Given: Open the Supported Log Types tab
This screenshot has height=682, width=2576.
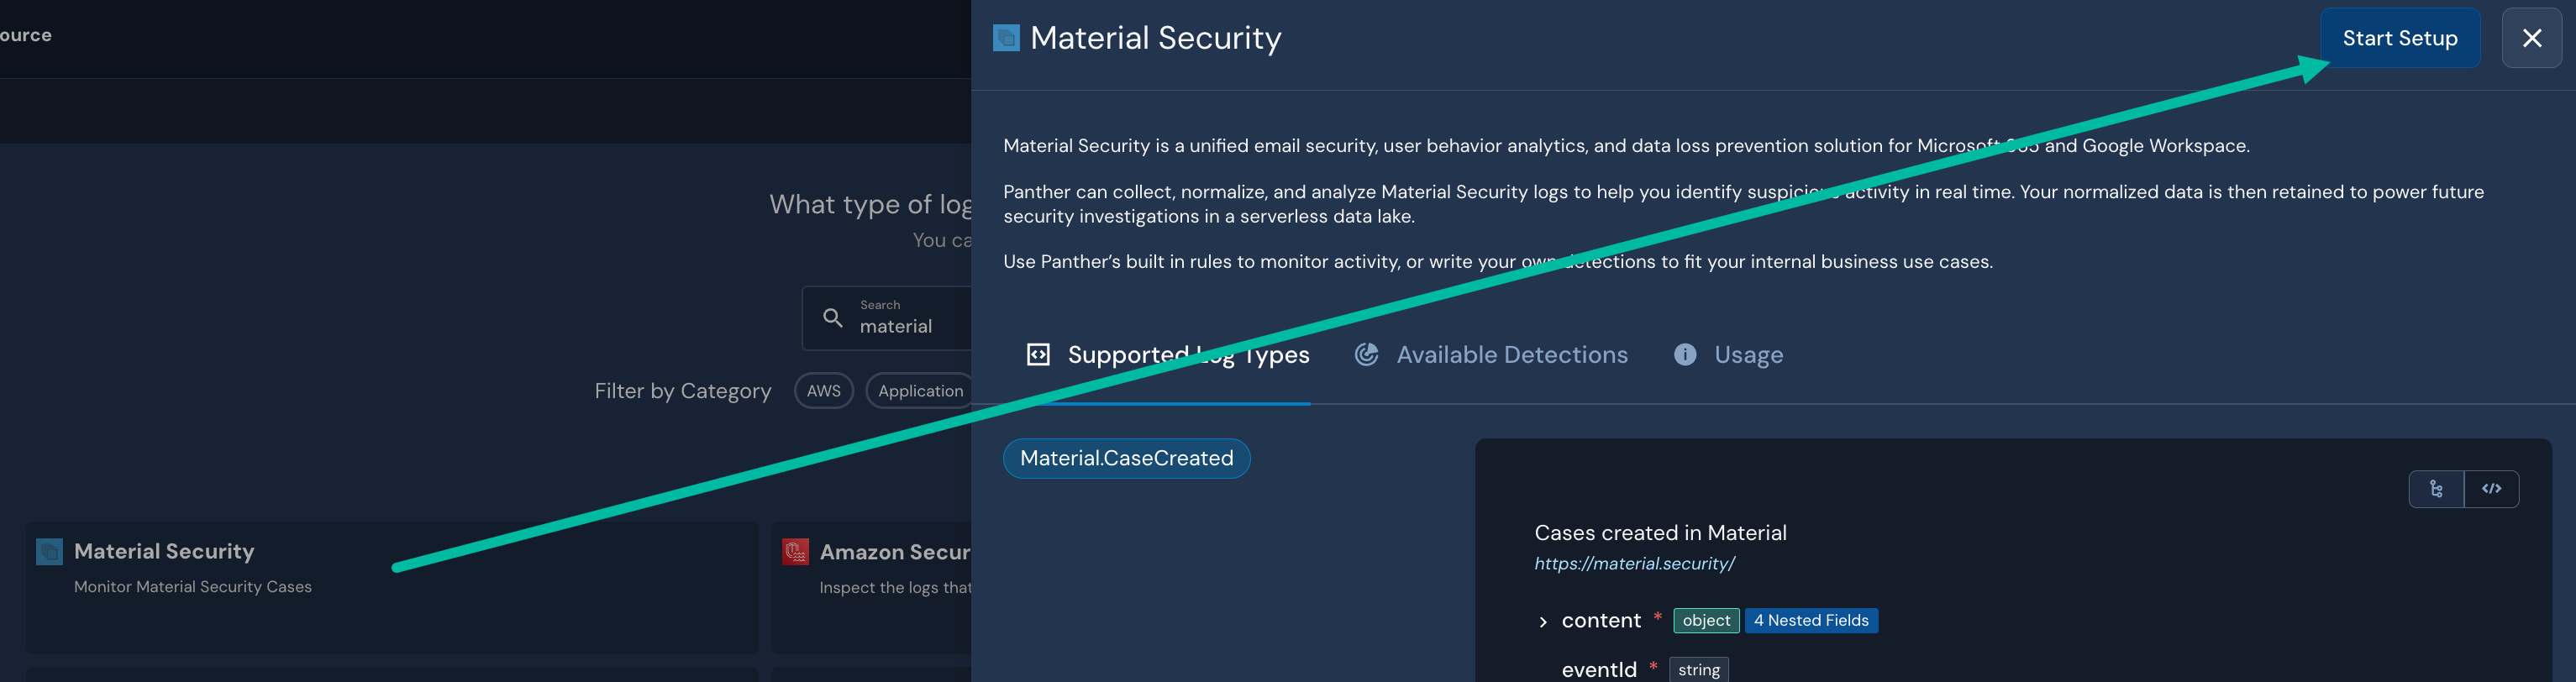Looking at the screenshot, I should click(1168, 355).
